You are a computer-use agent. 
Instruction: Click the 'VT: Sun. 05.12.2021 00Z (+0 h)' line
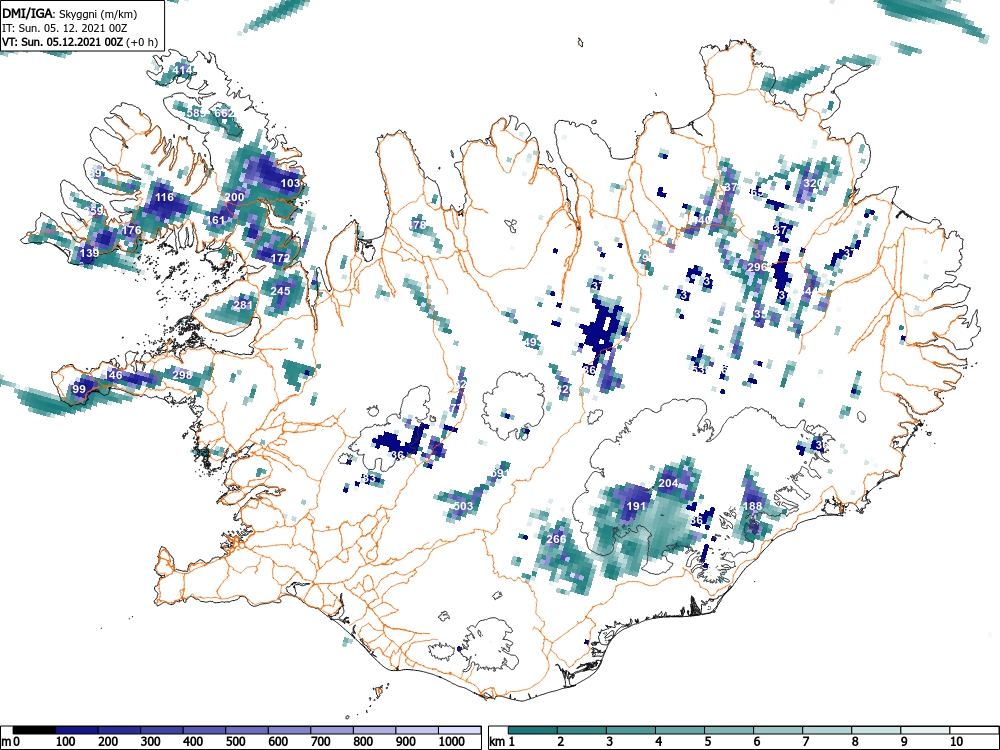click(80, 42)
